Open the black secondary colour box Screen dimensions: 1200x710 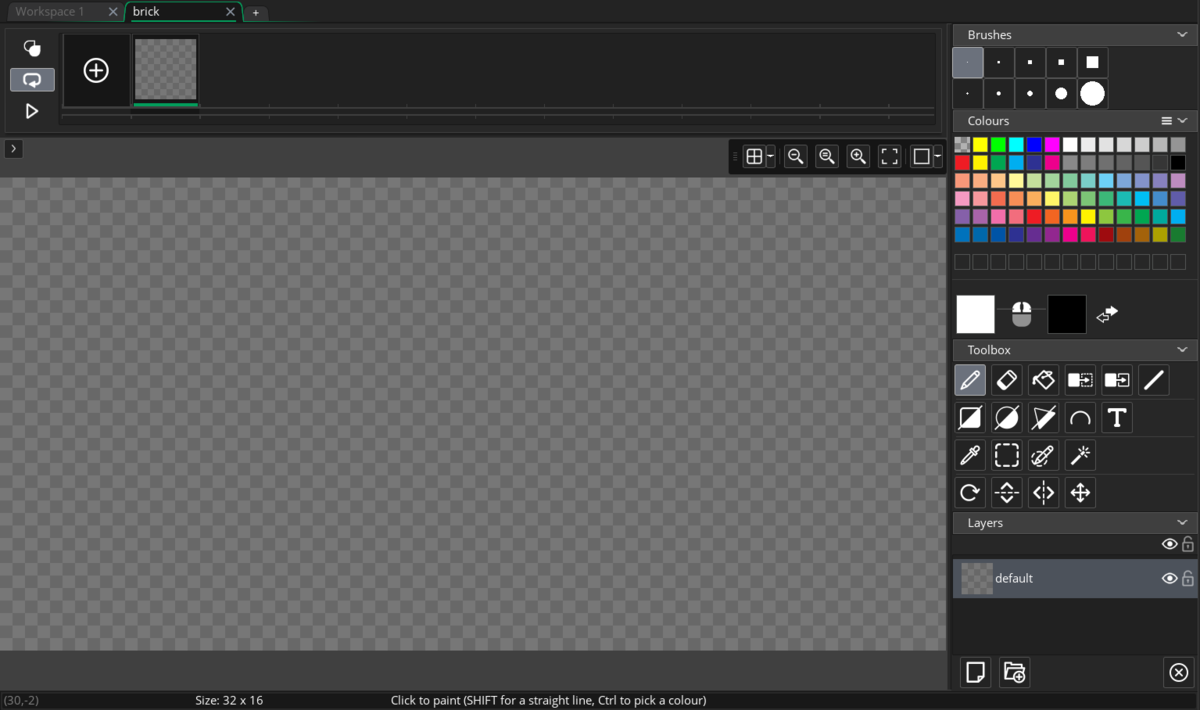point(1067,314)
